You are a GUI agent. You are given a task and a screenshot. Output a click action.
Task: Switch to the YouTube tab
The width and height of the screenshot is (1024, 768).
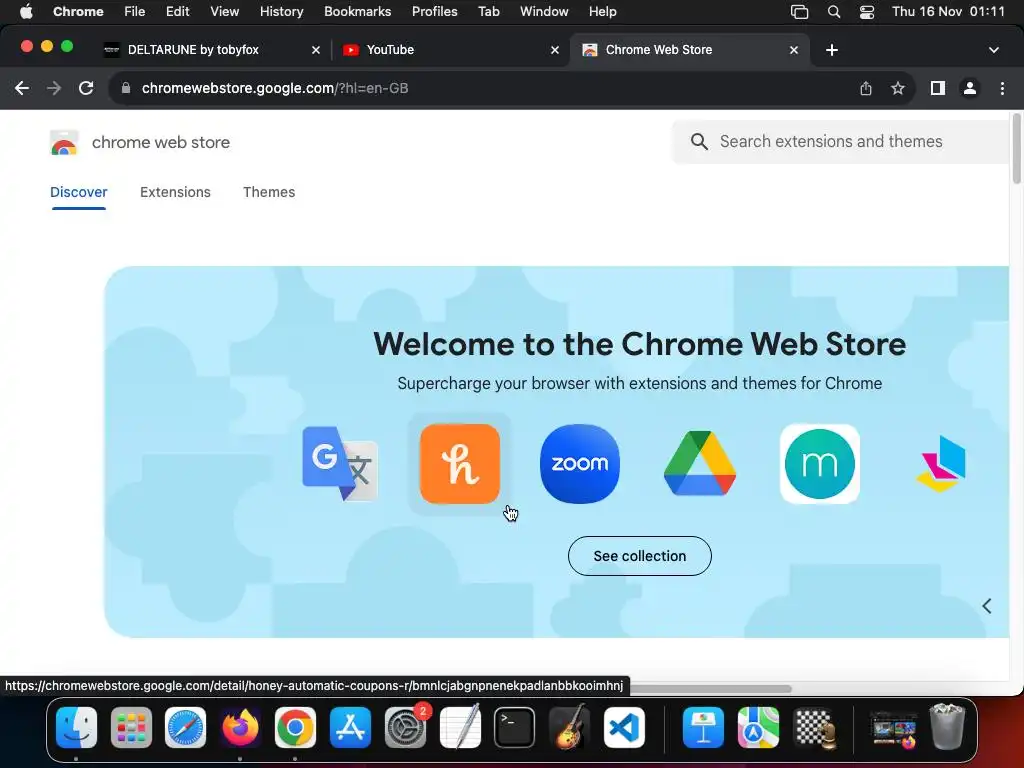click(451, 50)
